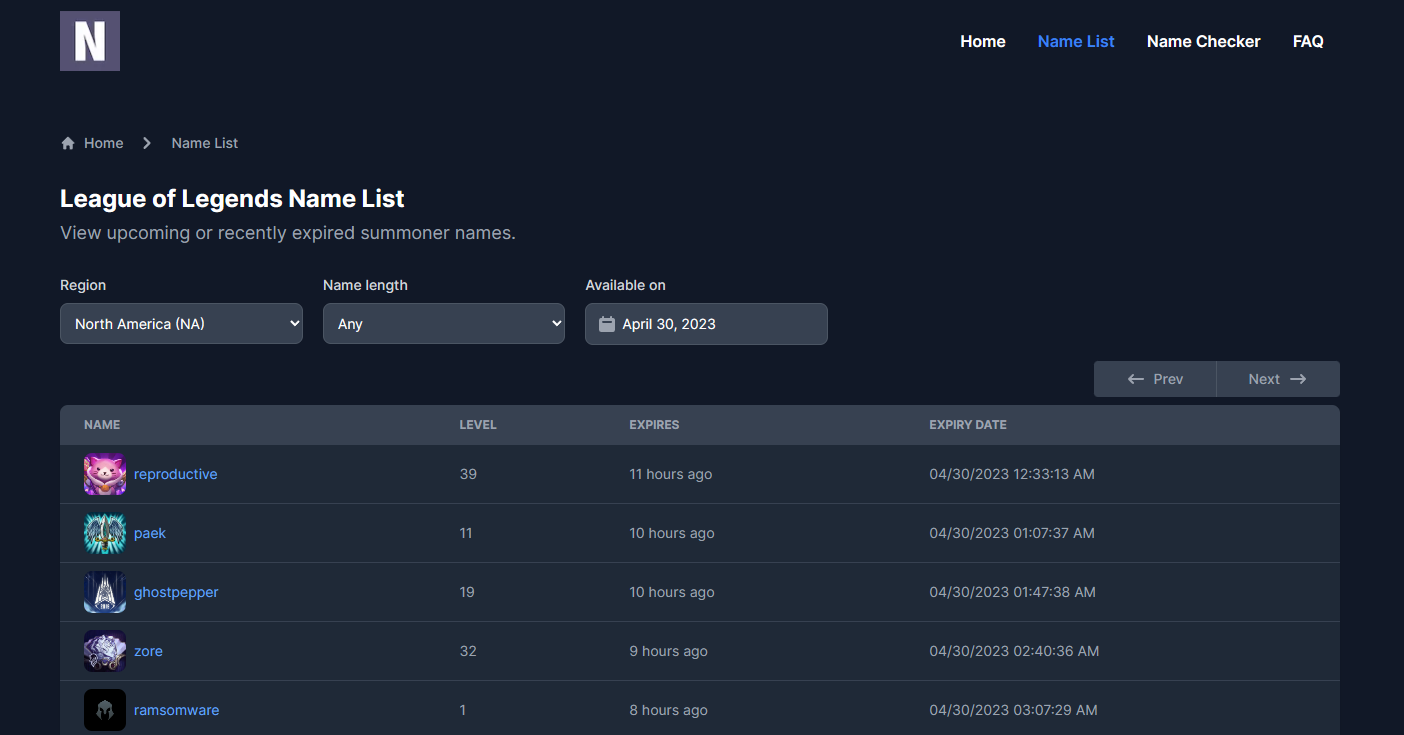Open summoner name zore

(148, 651)
